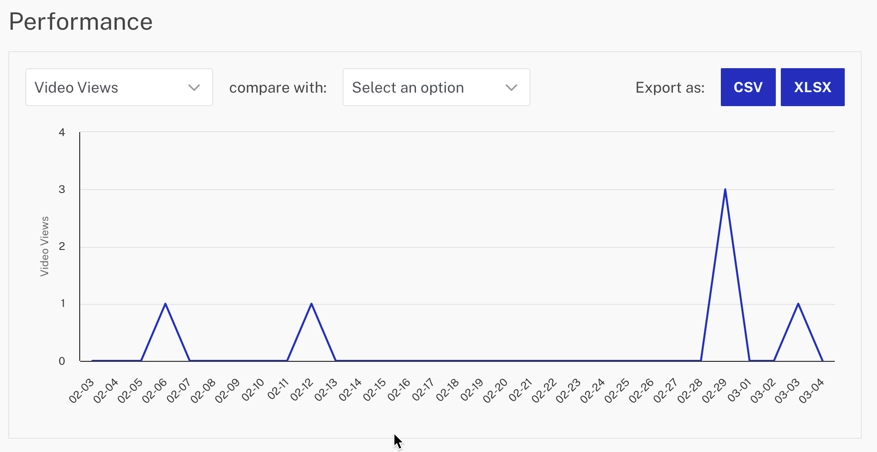Click the 'Export as:' label
The height and width of the screenshot is (452, 877).
click(x=670, y=88)
